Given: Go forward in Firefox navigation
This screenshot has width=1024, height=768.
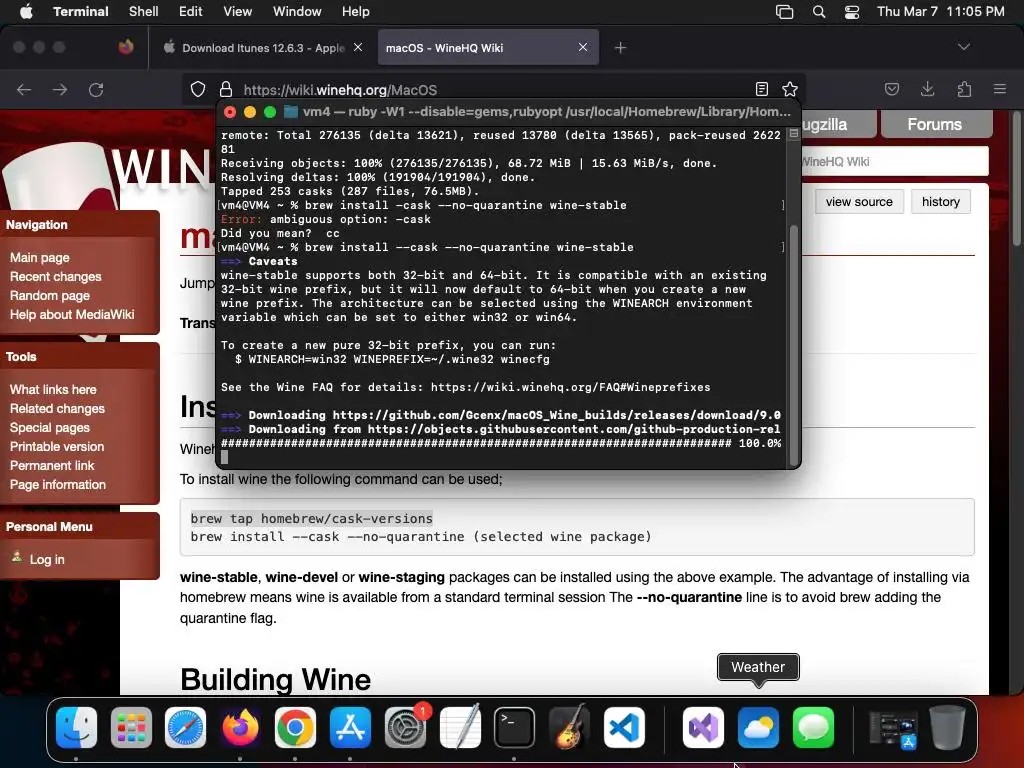Looking at the screenshot, I should click(60, 89).
